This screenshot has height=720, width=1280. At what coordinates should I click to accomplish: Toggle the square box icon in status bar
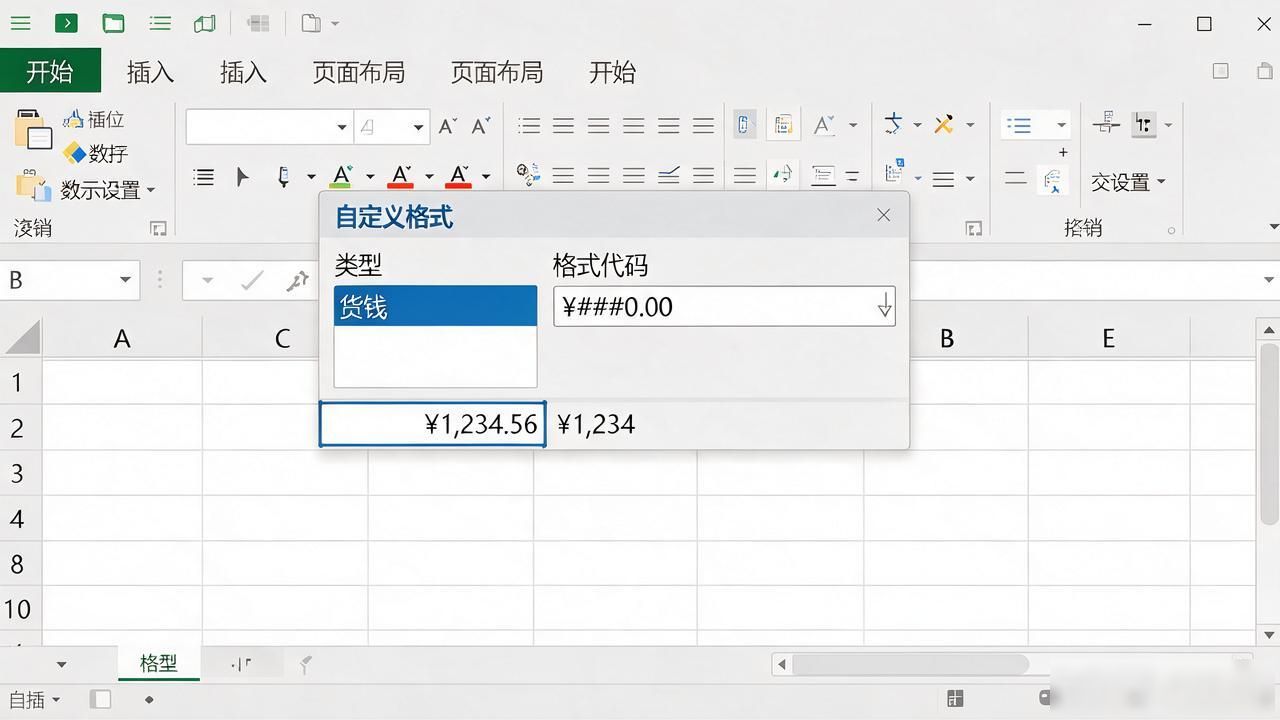coord(100,699)
